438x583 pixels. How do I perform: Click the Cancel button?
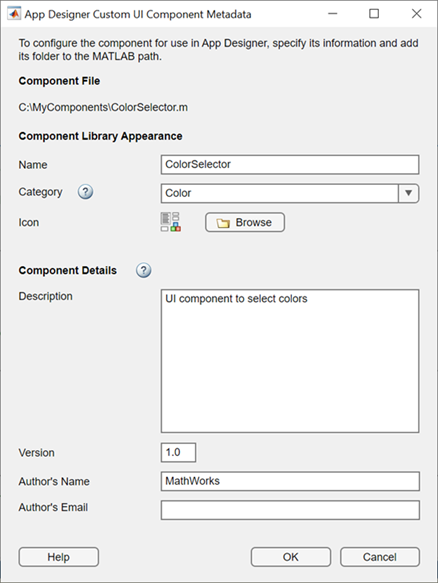[x=380, y=557]
